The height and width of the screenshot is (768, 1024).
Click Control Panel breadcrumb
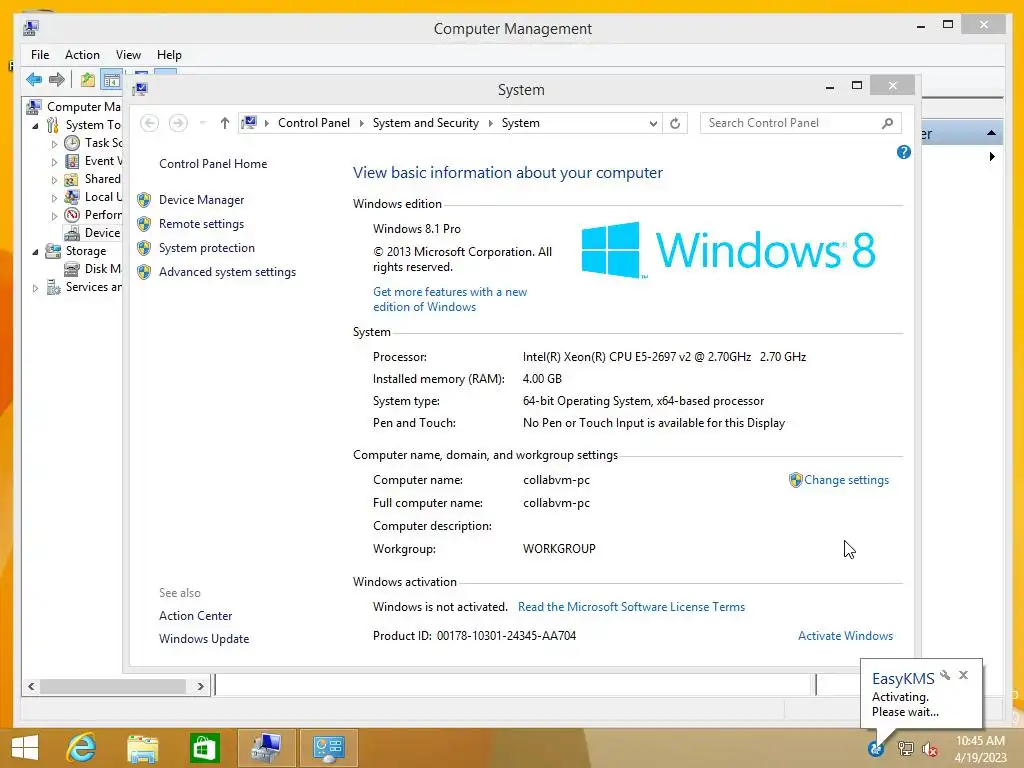(313, 123)
